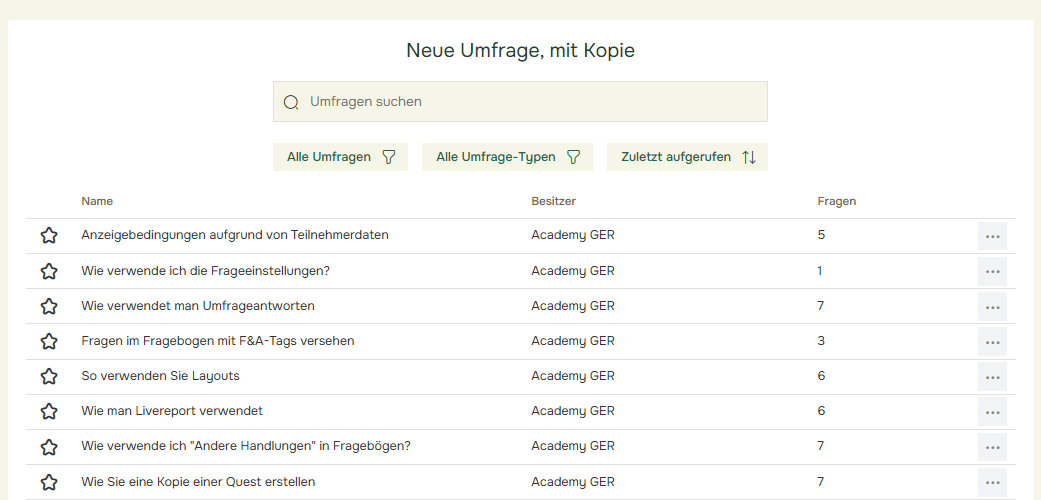Click the 'Name' column header
The width and height of the screenshot is (1041, 500).
tap(97, 201)
